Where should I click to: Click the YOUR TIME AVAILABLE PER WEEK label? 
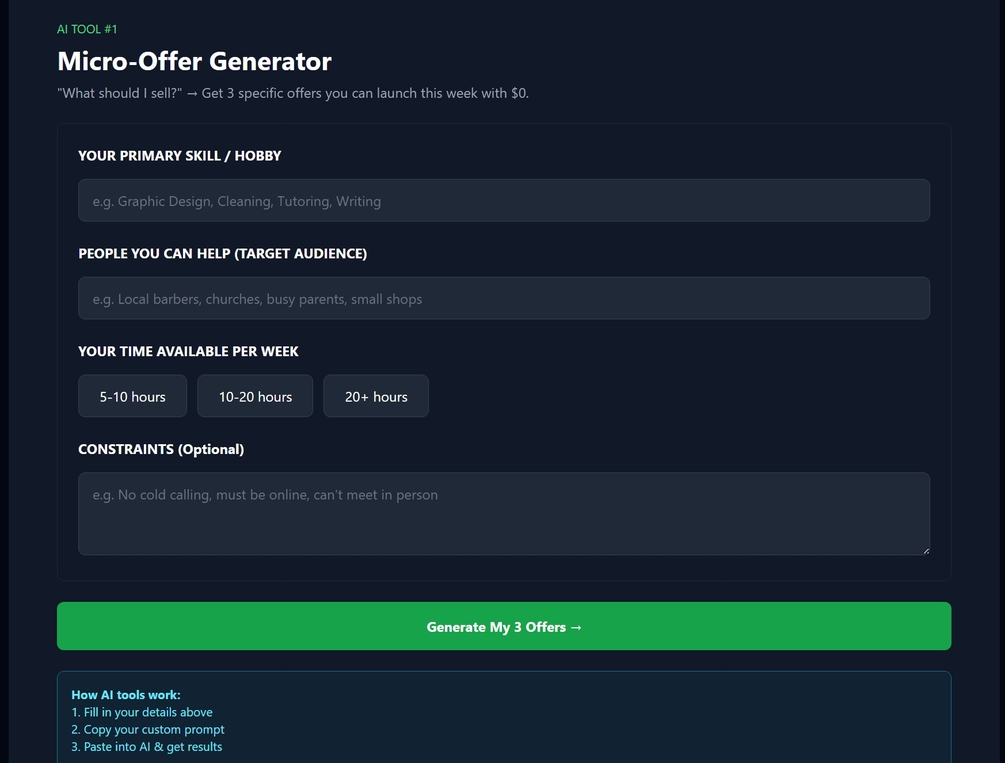[x=188, y=352]
